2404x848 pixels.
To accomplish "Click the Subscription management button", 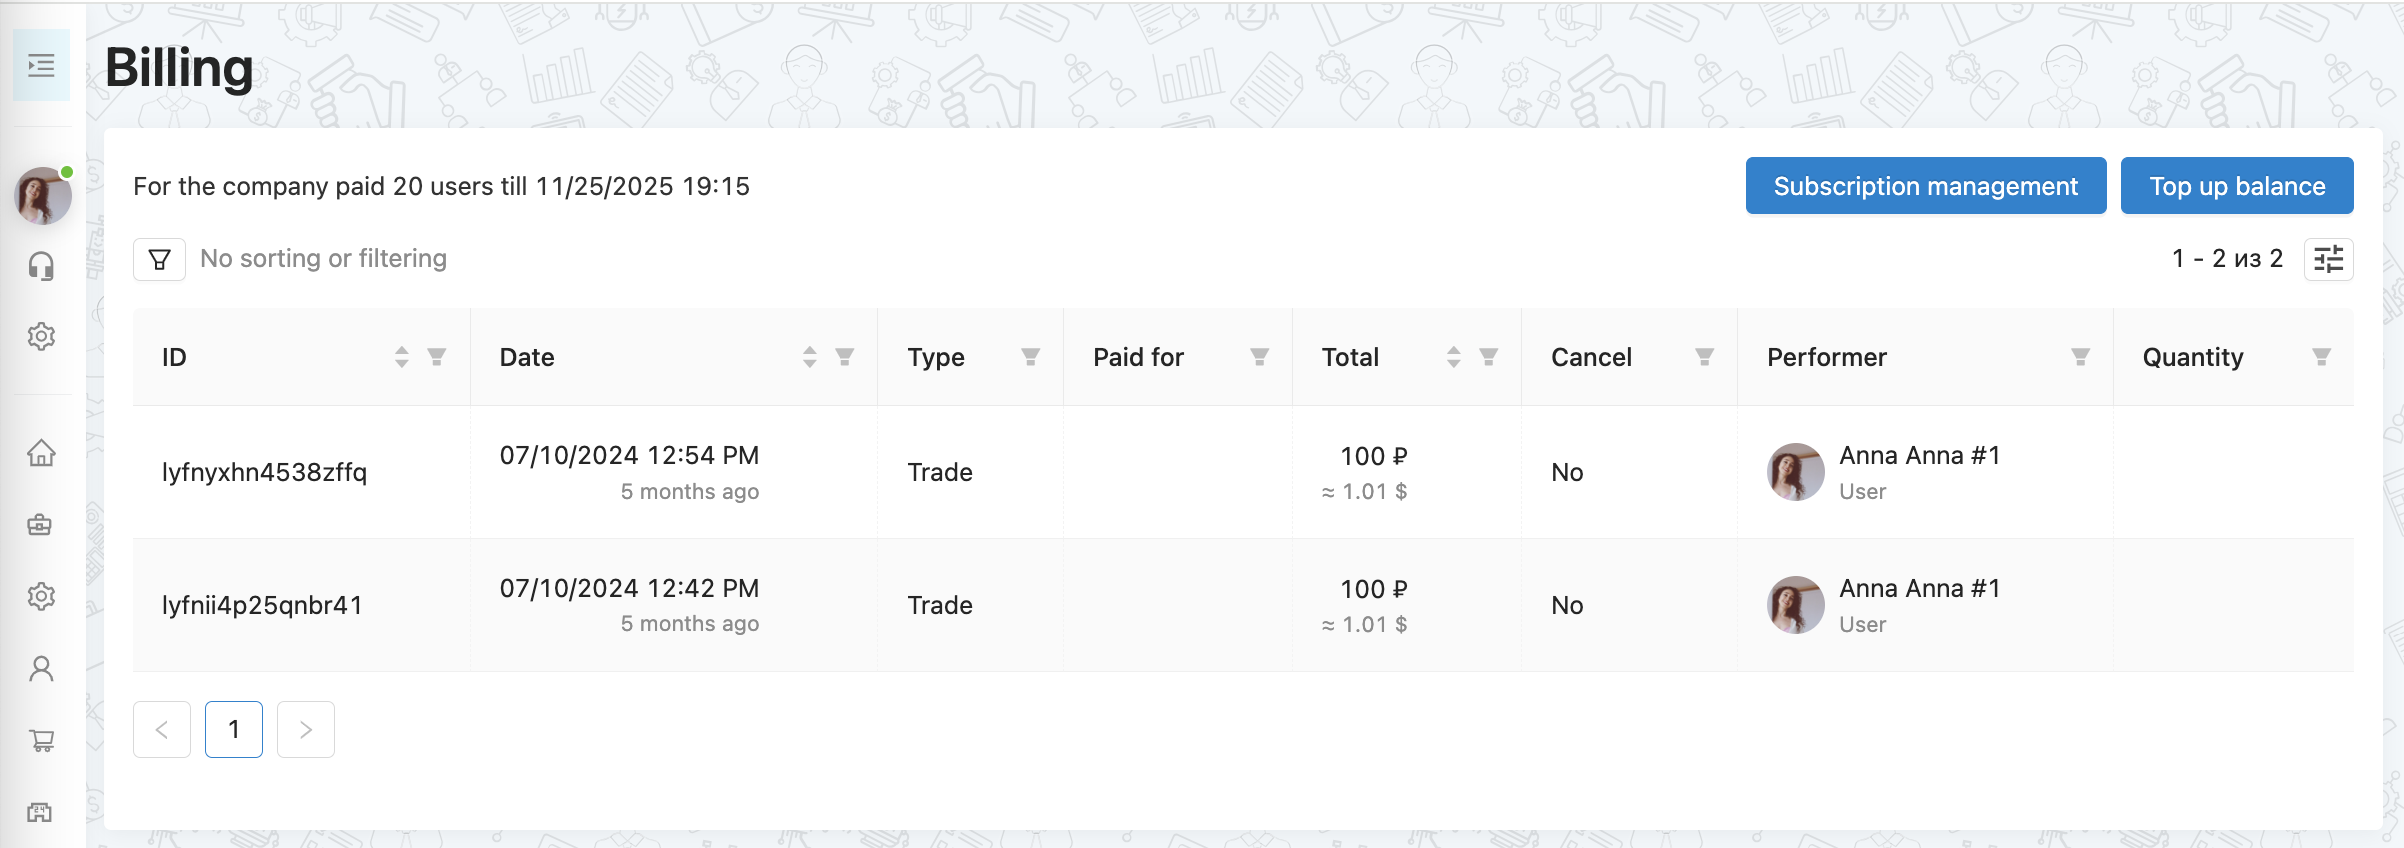I will pyautogui.click(x=1926, y=186).
